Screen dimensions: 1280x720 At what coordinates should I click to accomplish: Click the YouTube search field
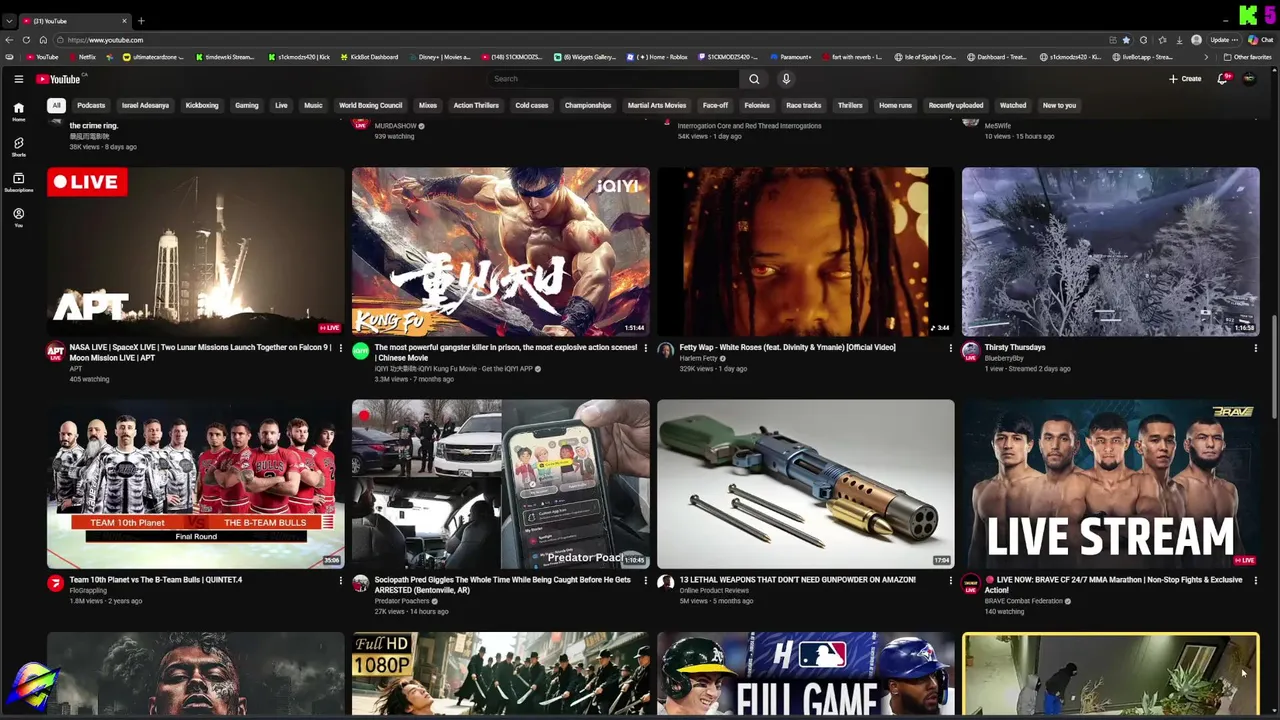coord(614,79)
